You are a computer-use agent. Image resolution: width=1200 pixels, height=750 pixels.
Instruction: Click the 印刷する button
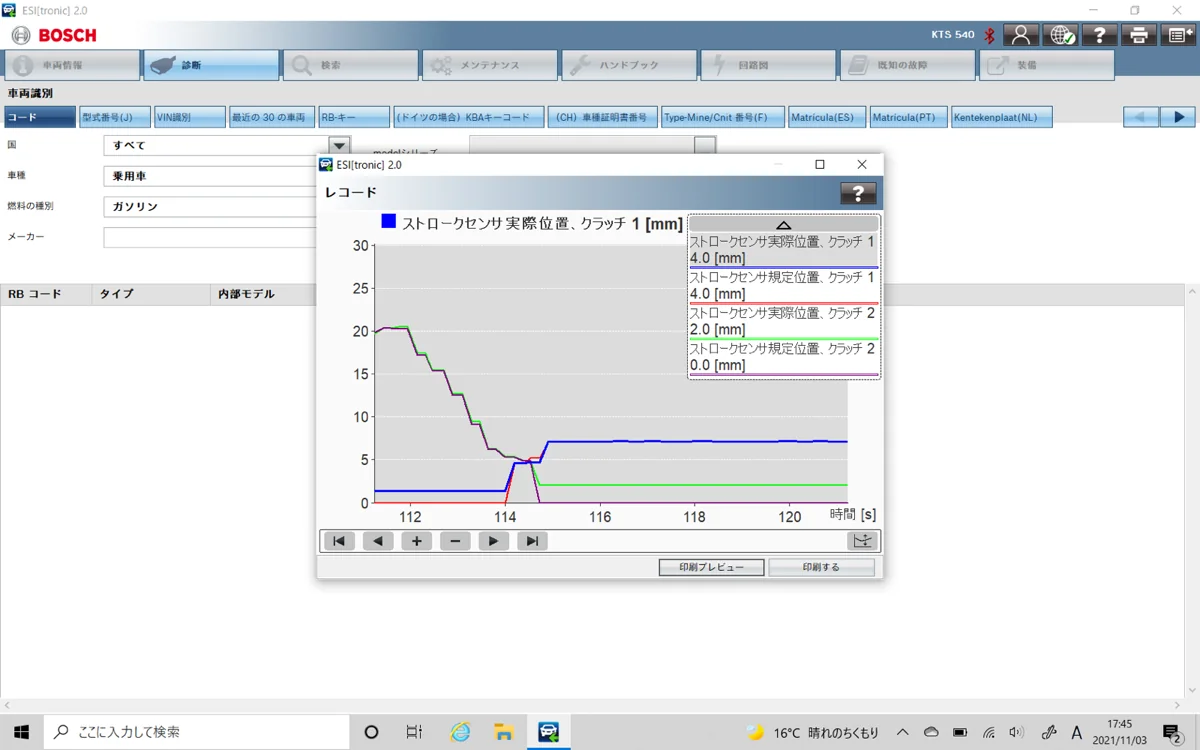(x=821, y=567)
